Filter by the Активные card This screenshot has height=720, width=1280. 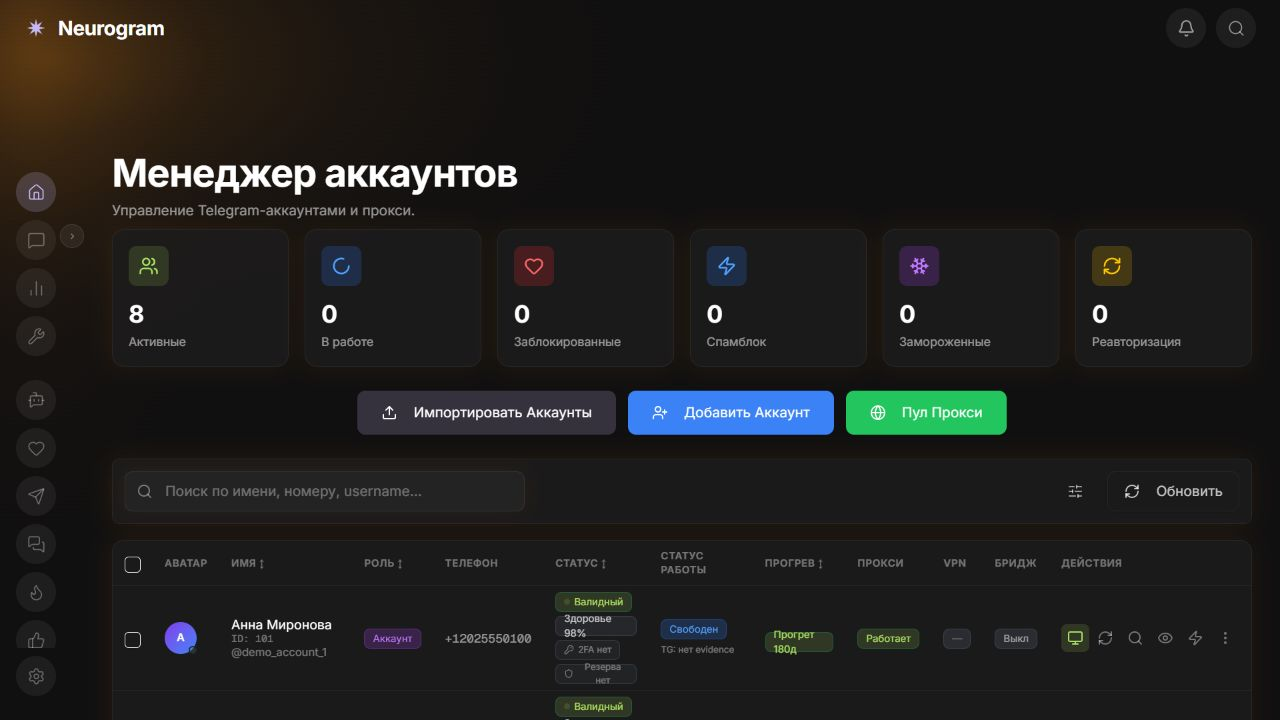200,298
